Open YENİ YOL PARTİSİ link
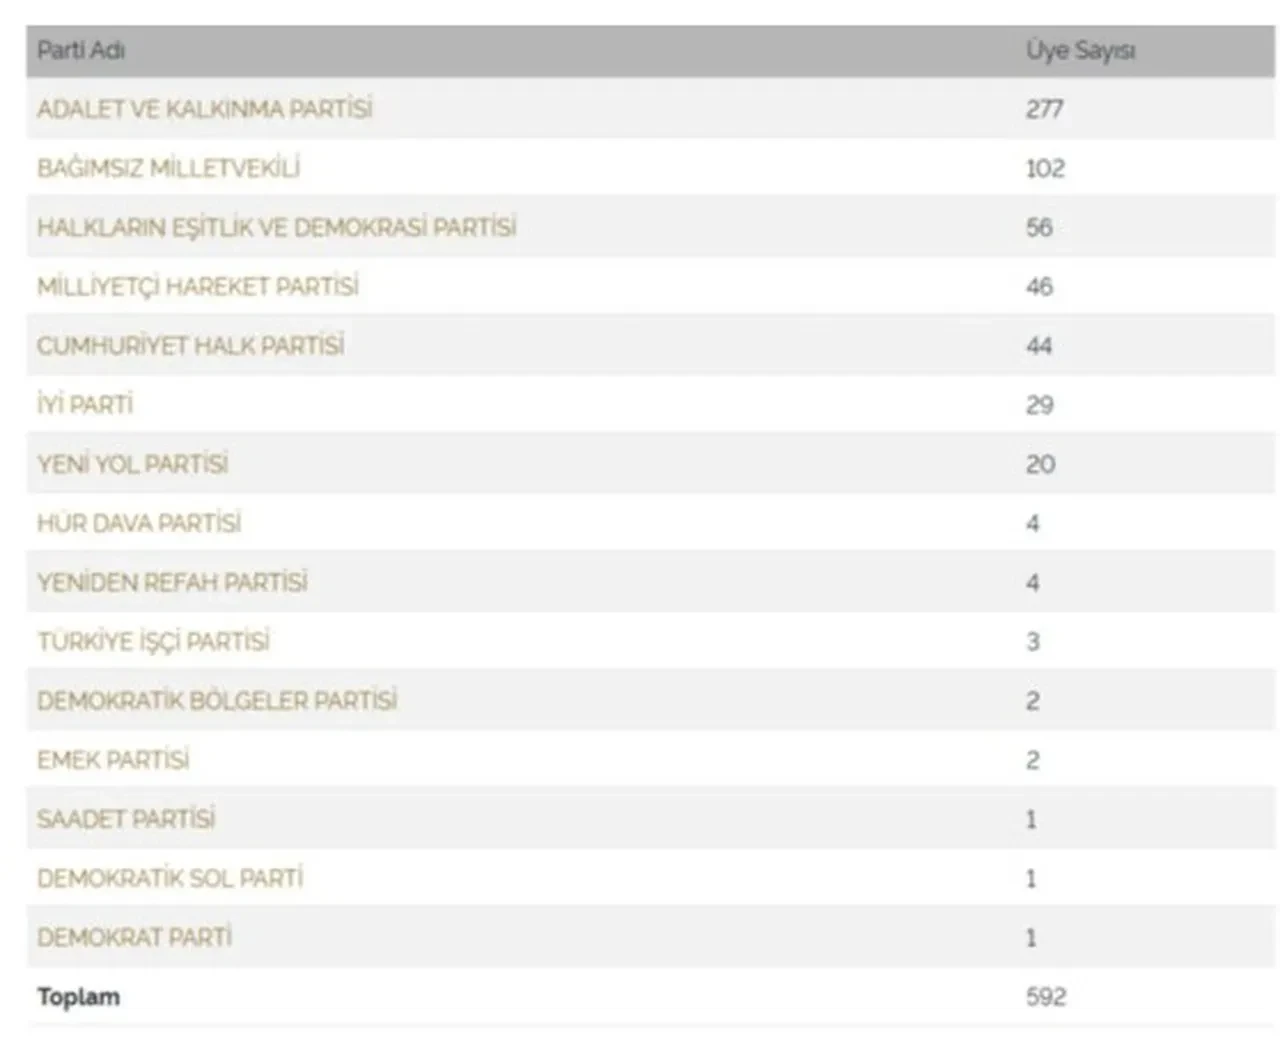1280x1057 pixels. (x=133, y=463)
